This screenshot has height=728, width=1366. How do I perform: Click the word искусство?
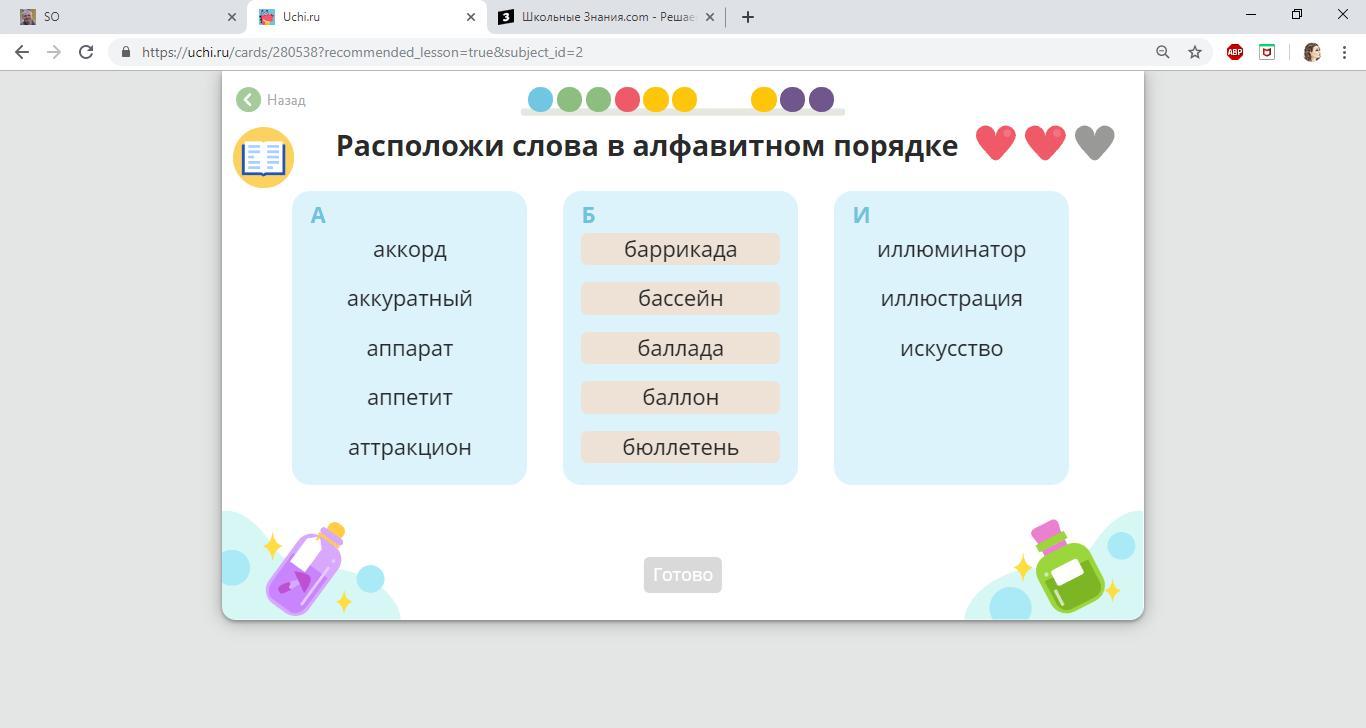(x=951, y=349)
